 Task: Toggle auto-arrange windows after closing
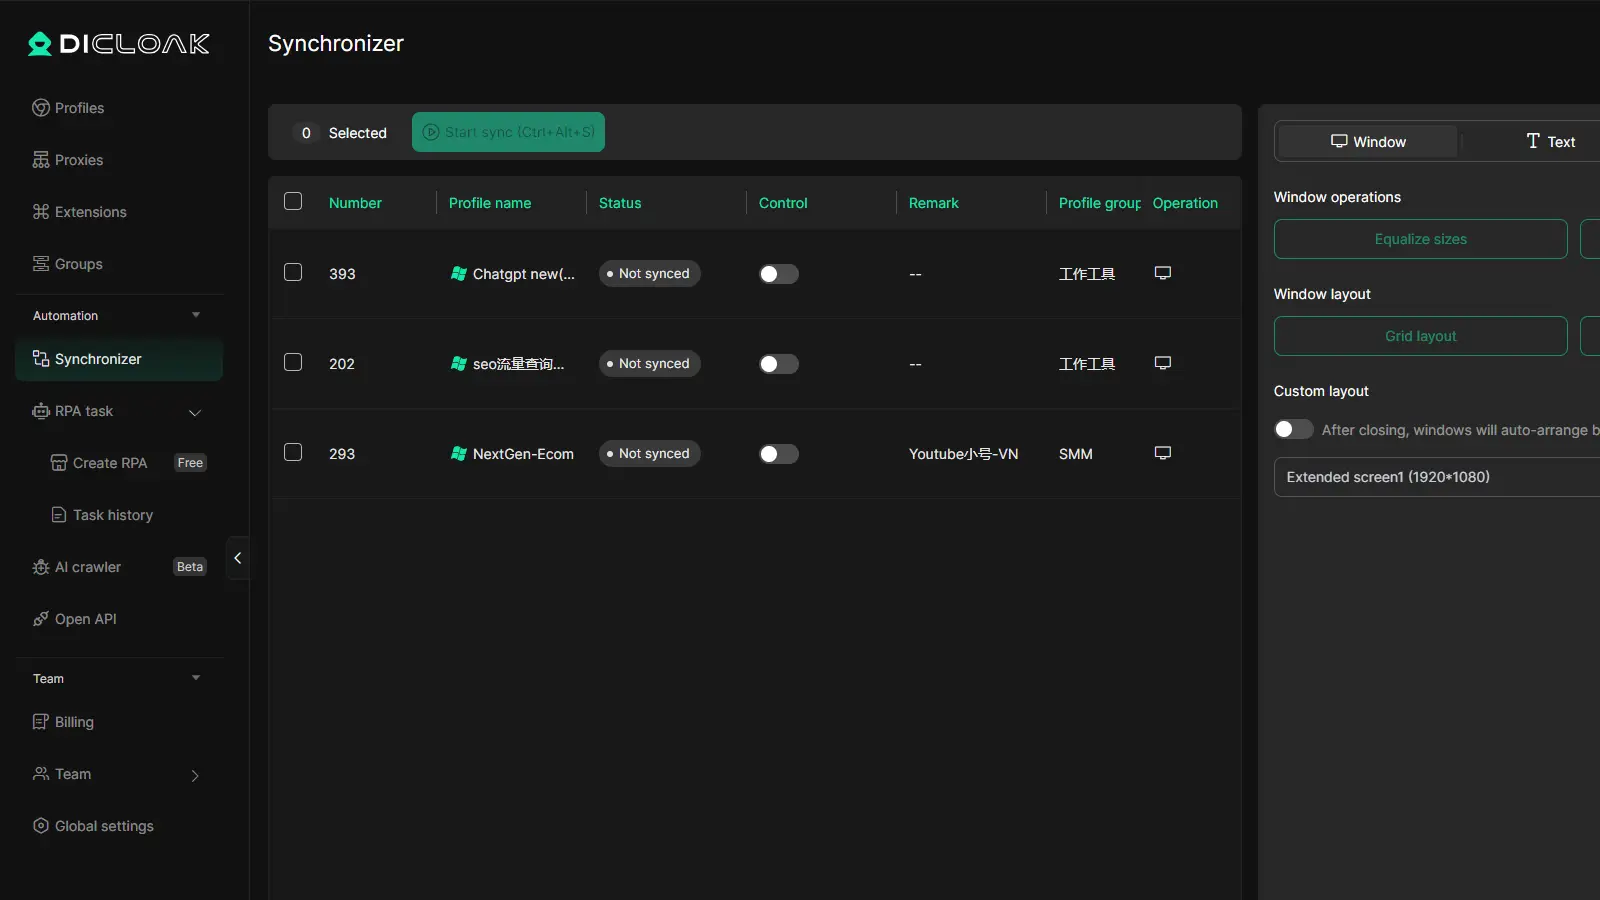coord(1293,429)
